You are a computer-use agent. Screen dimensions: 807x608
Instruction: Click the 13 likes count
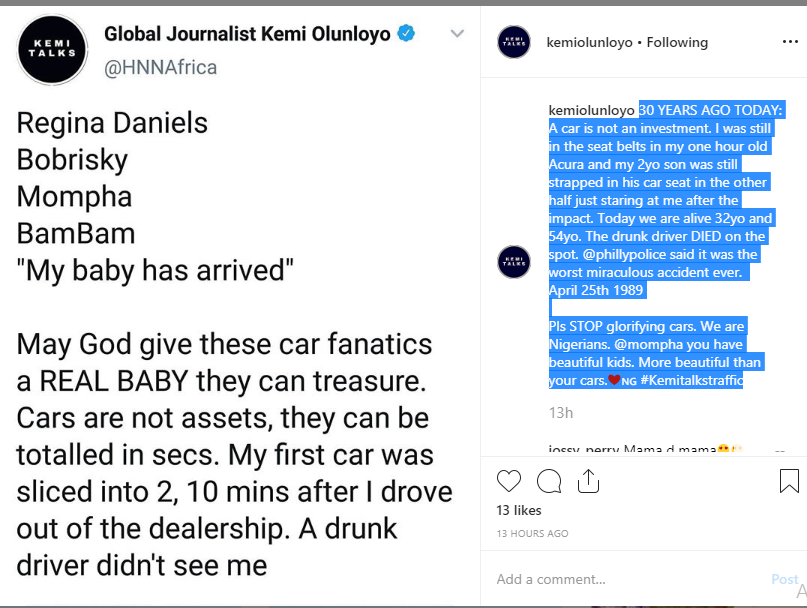[518, 510]
